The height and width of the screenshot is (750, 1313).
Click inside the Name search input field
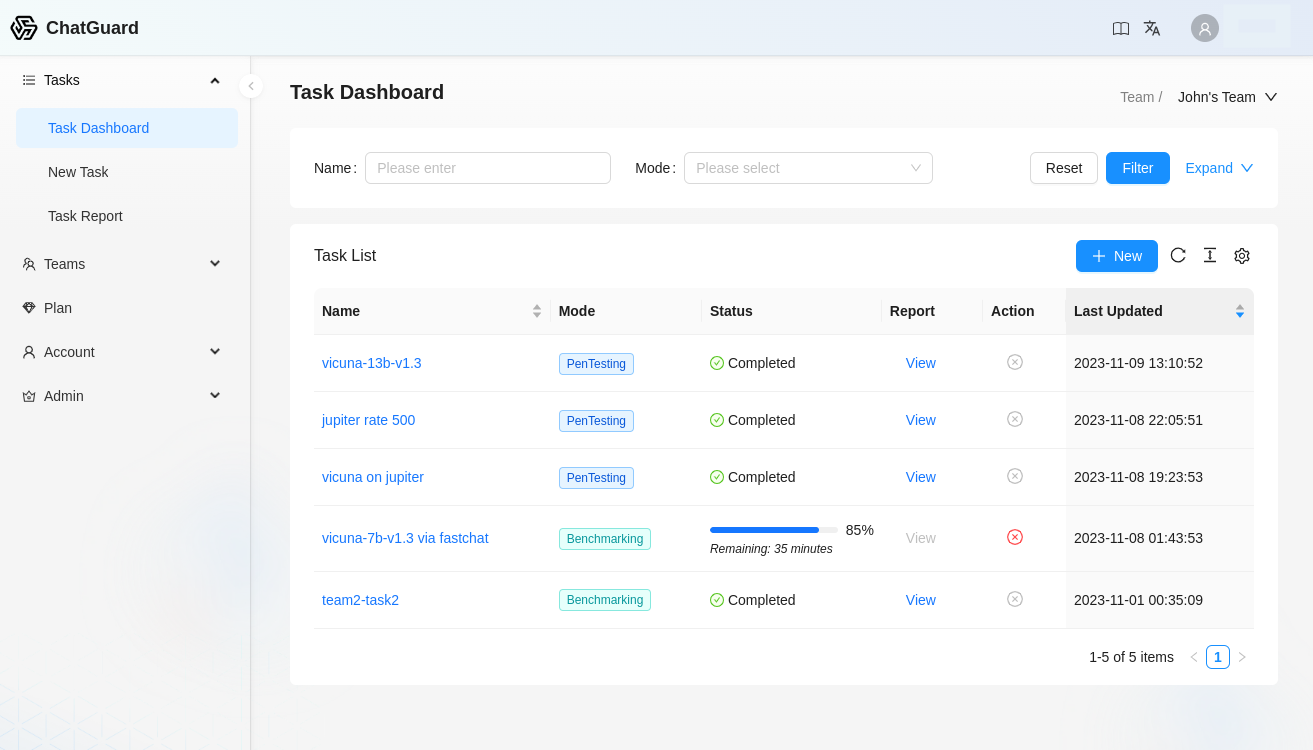point(487,167)
